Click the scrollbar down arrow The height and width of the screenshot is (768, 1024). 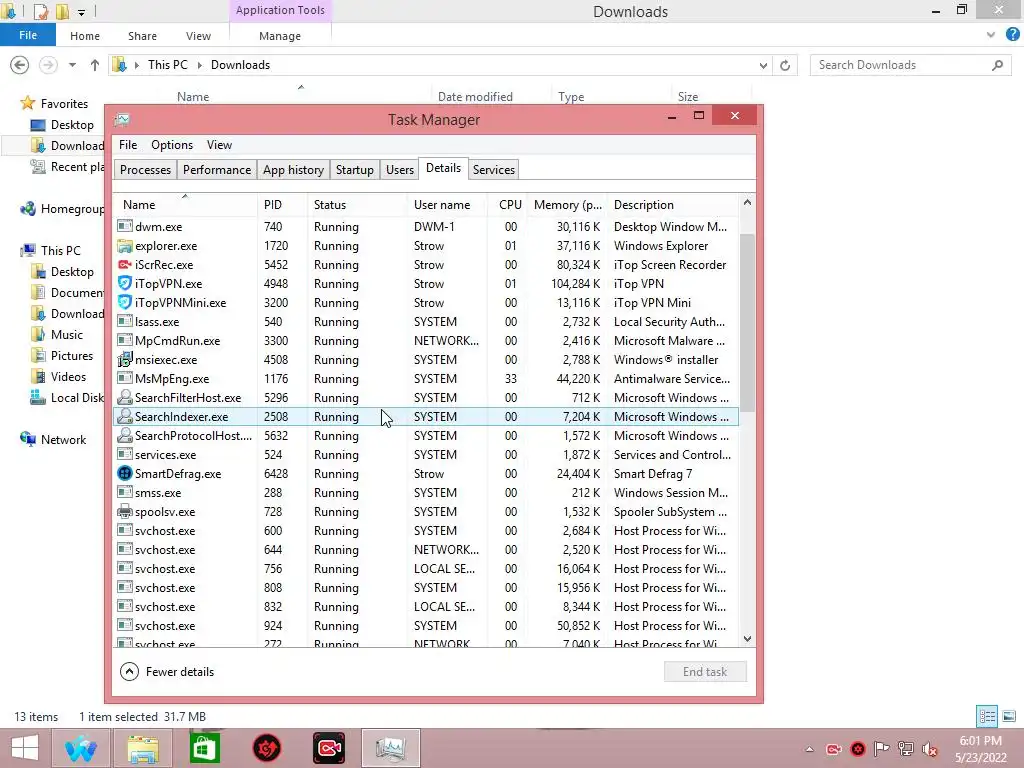pos(747,639)
